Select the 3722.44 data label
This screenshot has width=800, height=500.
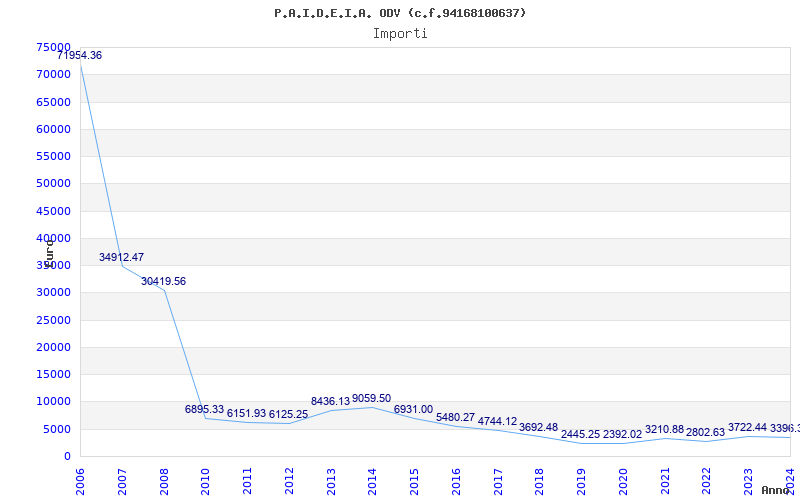pos(747,427)
